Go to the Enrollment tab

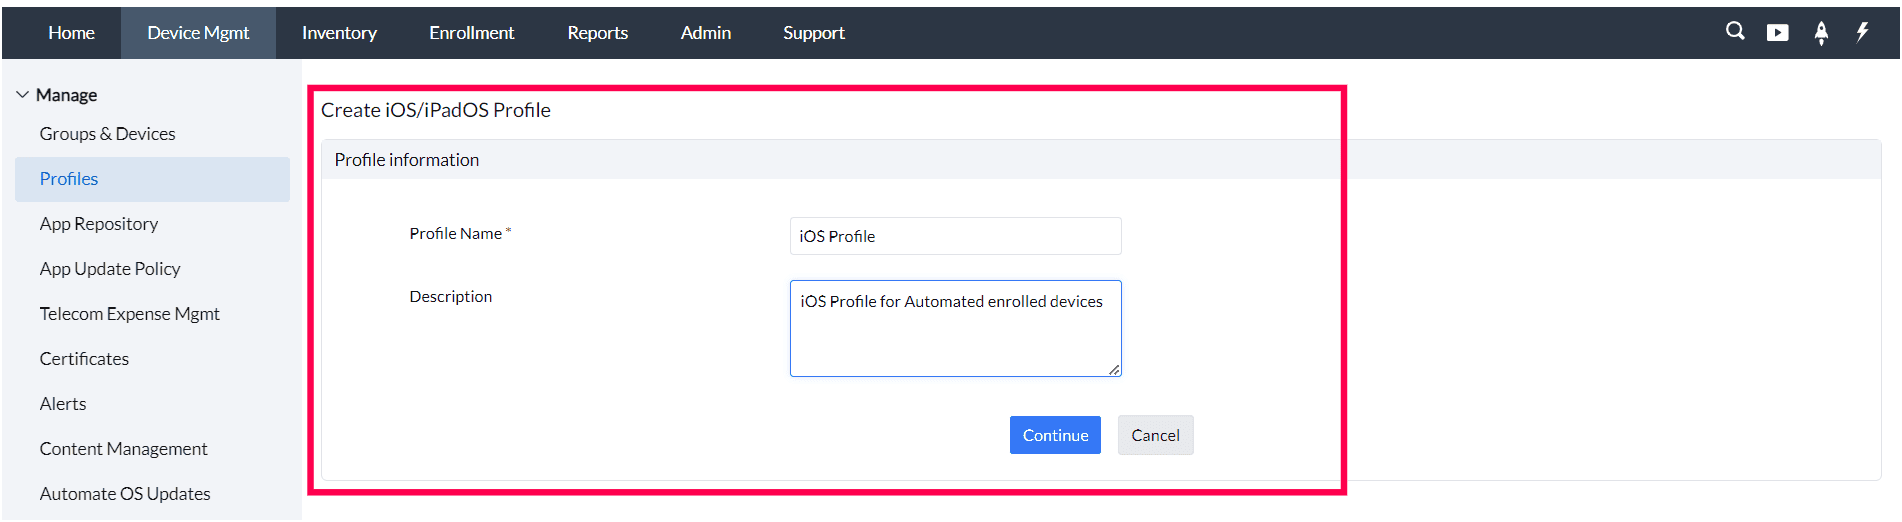(x=471, y=33)
